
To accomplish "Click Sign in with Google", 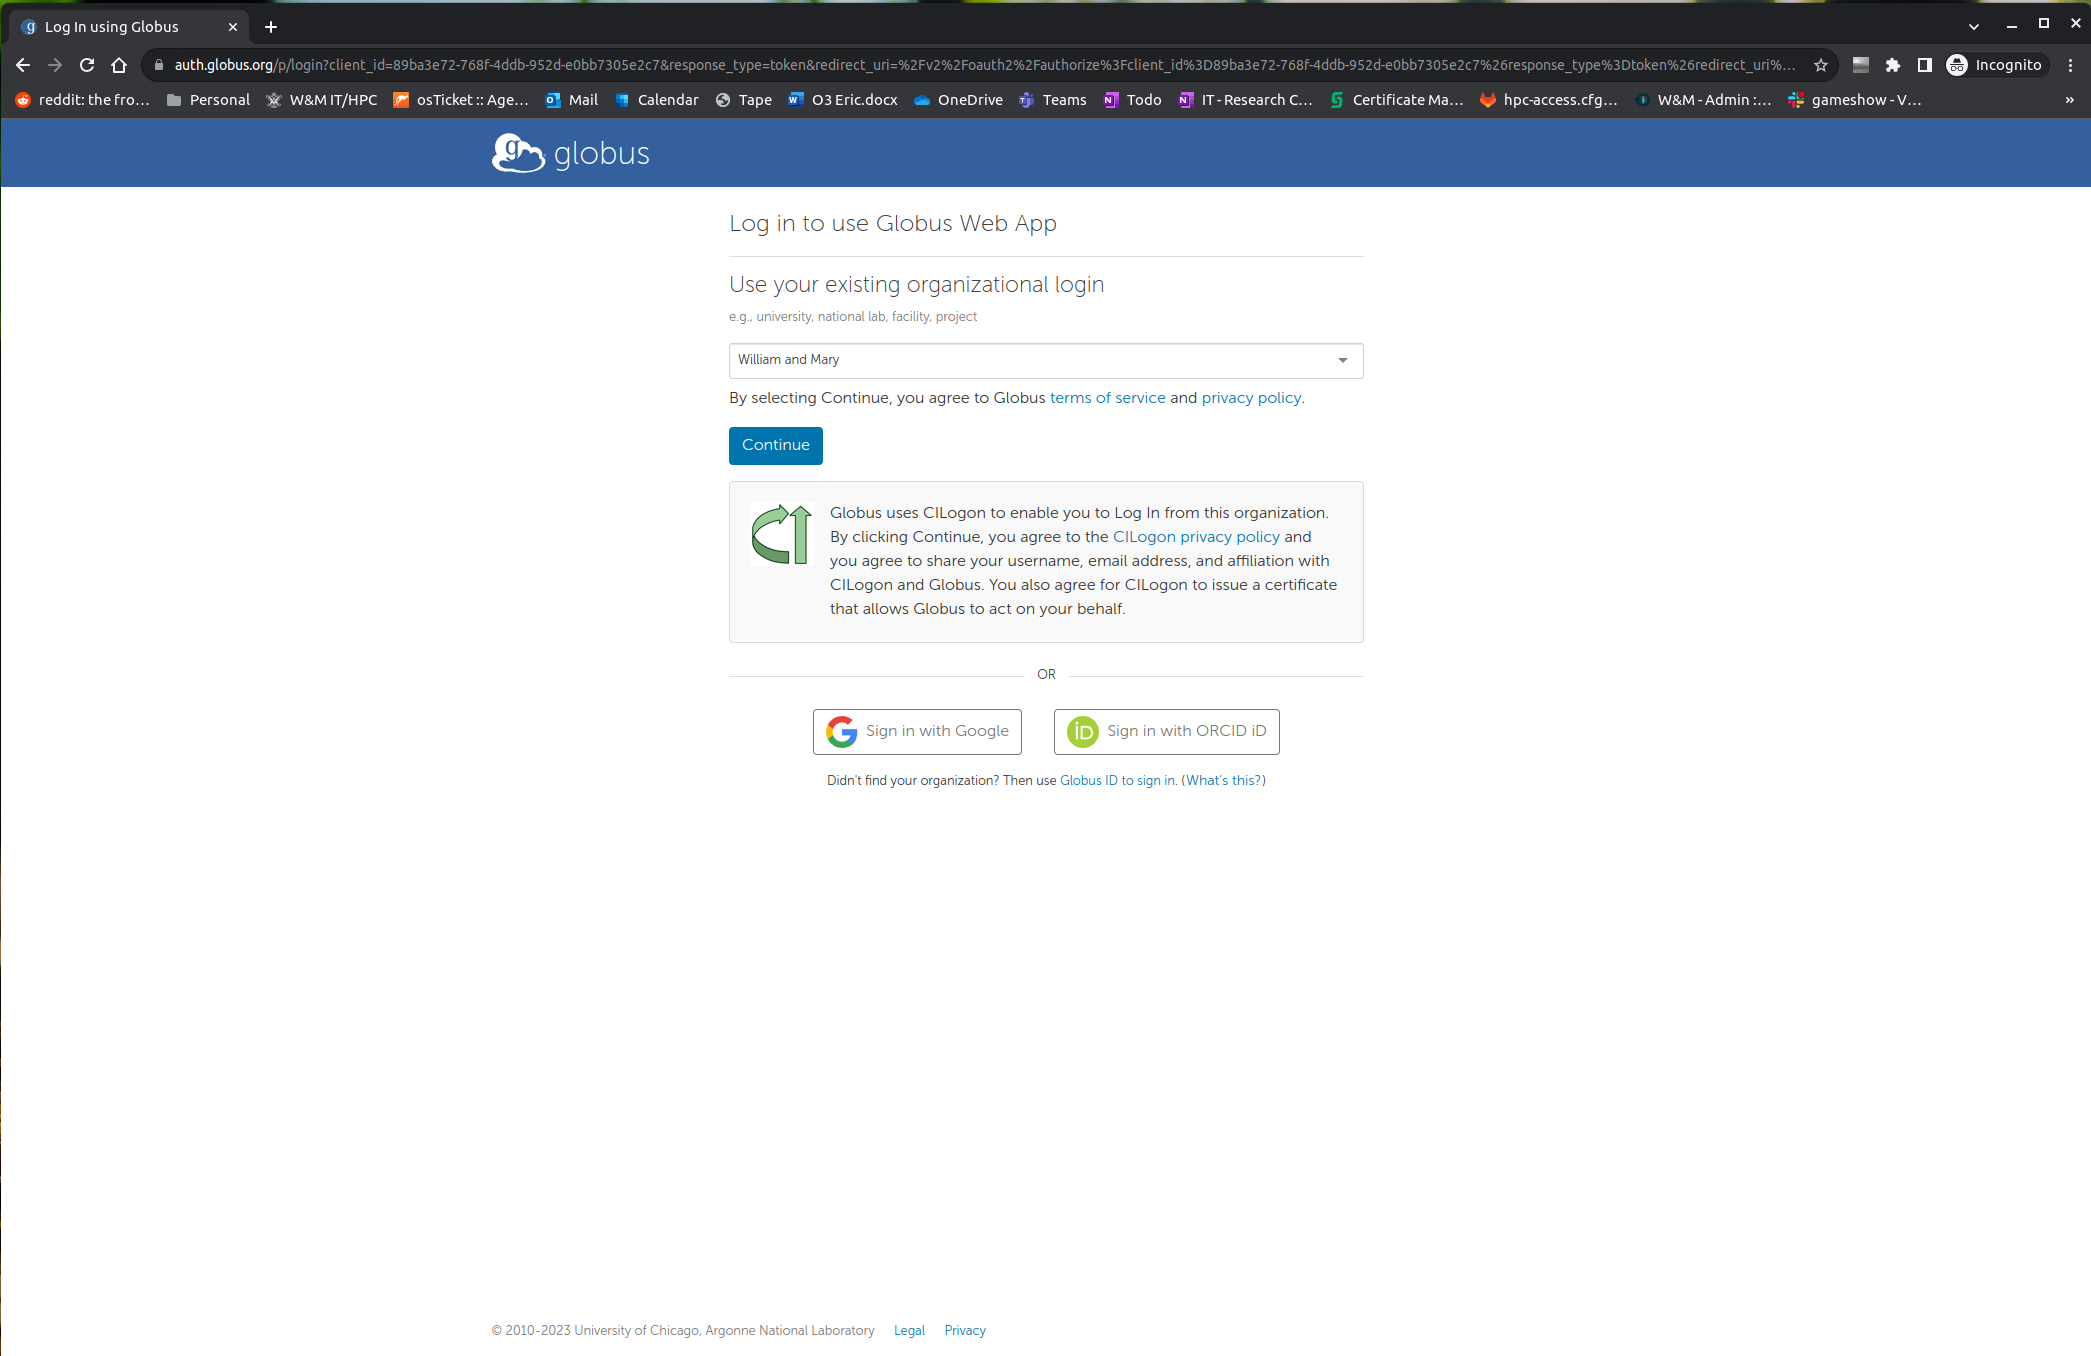I will pos(917,731).
